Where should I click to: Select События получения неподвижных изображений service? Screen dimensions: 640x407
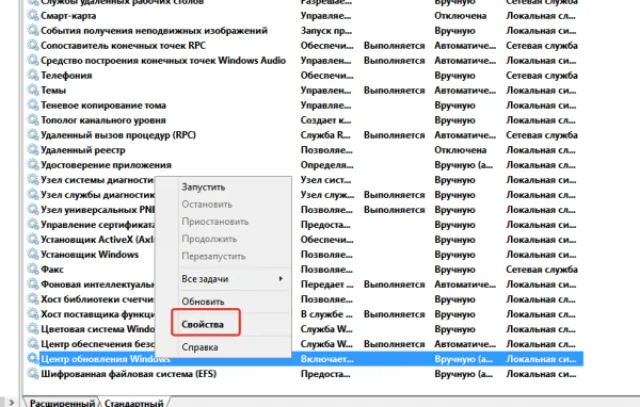click(154, 31)
